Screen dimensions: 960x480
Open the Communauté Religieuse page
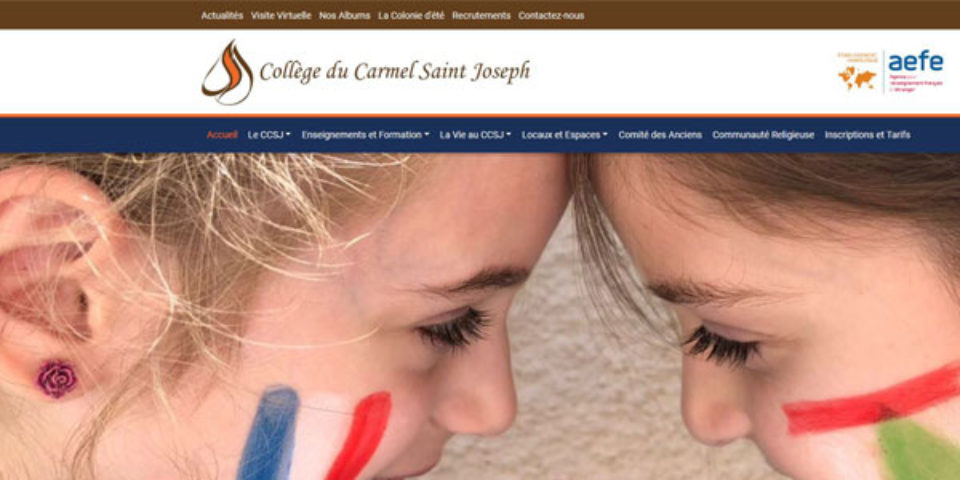[x=763, y=135]
